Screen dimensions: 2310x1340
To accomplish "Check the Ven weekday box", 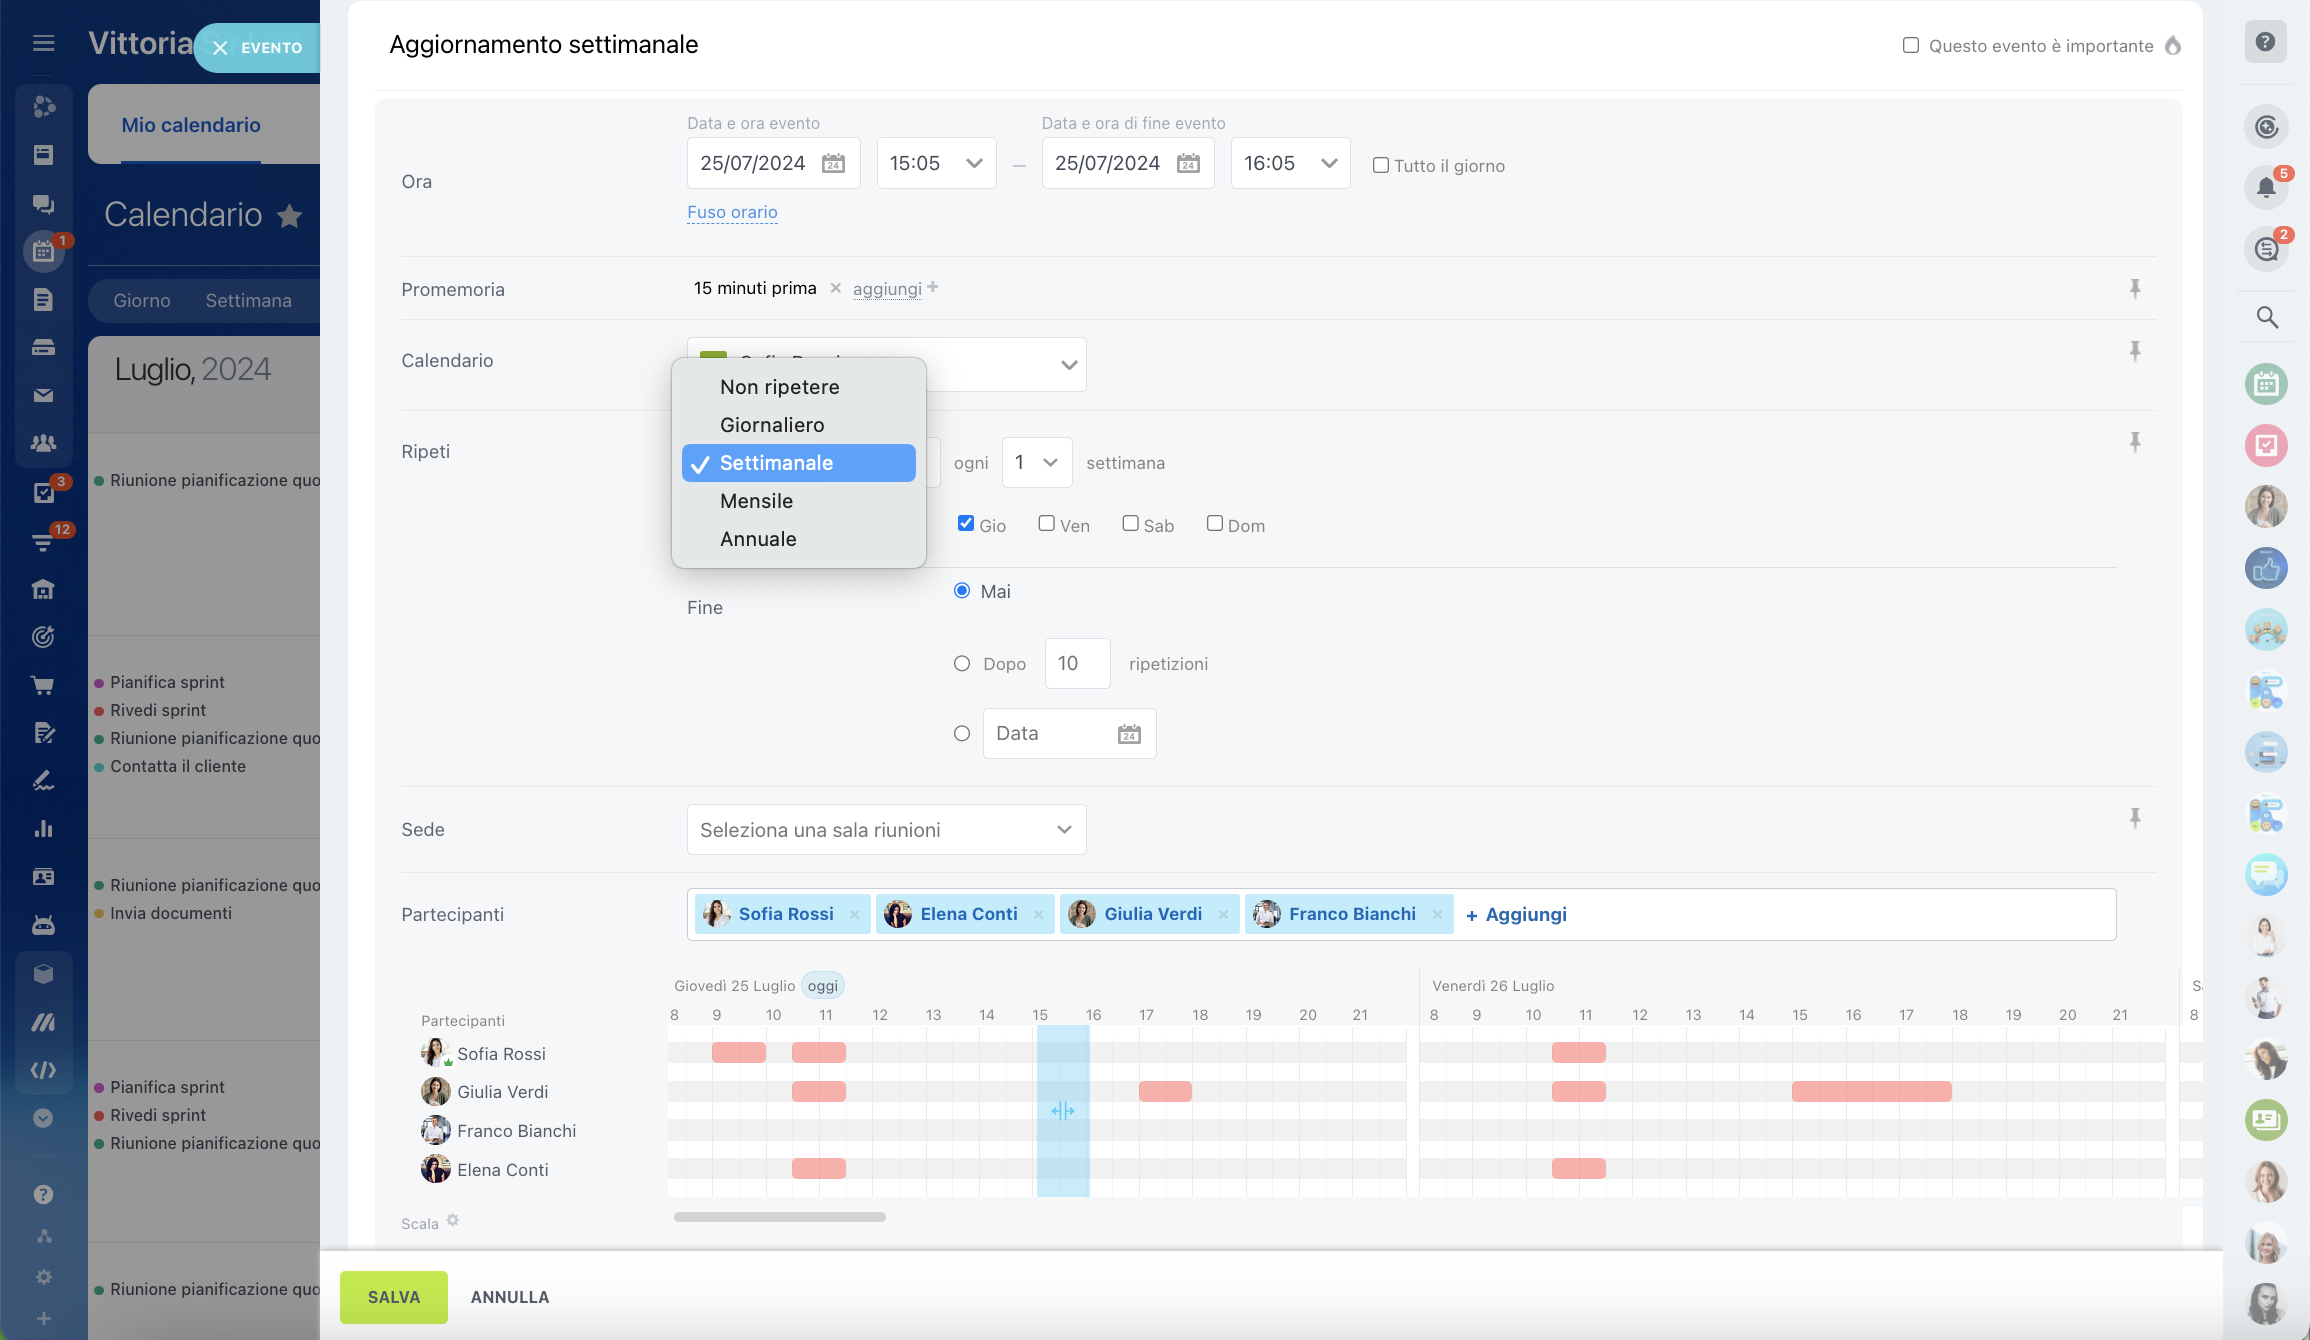I will [x=1046, y=524].
